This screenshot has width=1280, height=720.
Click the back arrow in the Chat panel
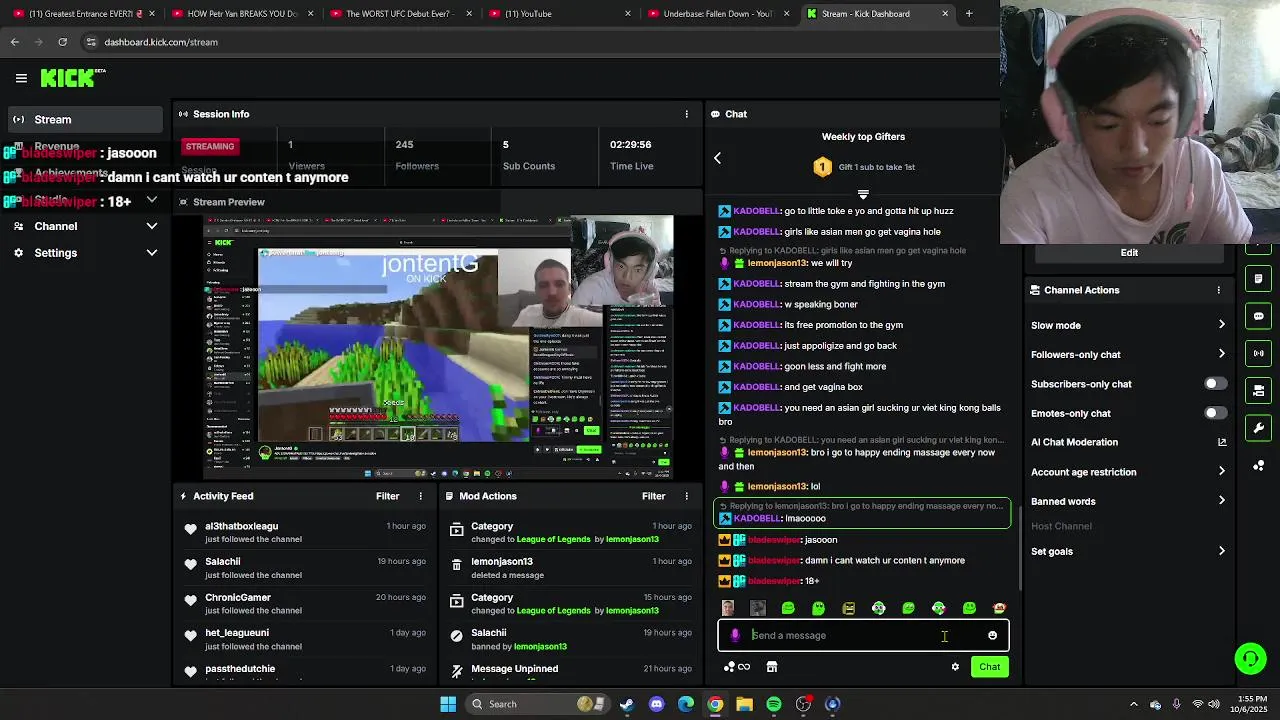pyautogui.click(x=717, y=158)
